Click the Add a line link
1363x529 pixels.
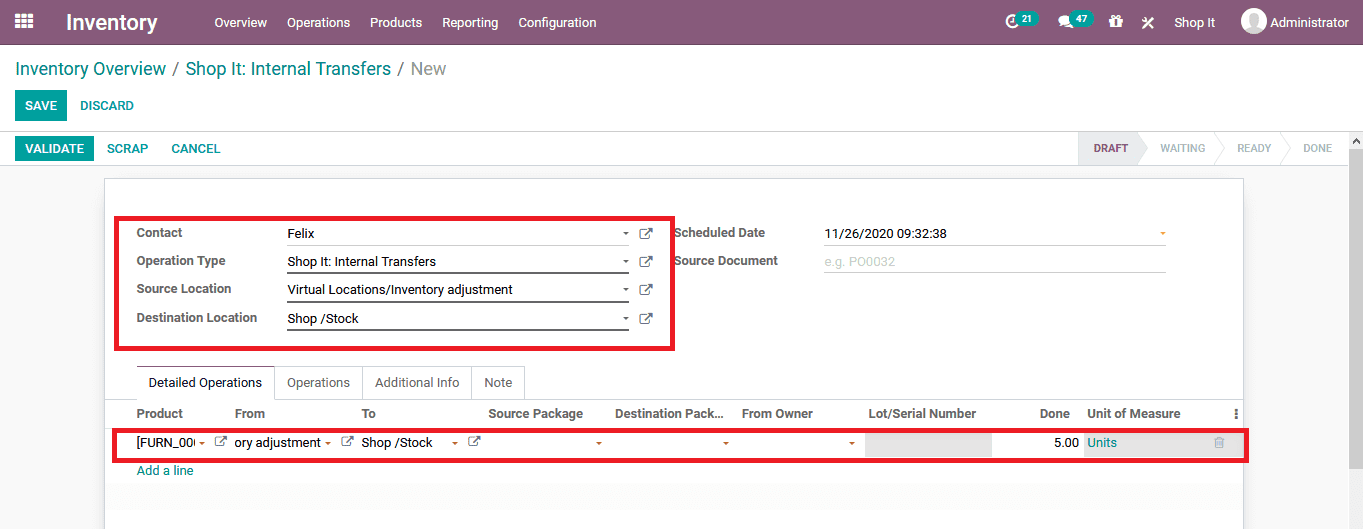tap(165, 471)
